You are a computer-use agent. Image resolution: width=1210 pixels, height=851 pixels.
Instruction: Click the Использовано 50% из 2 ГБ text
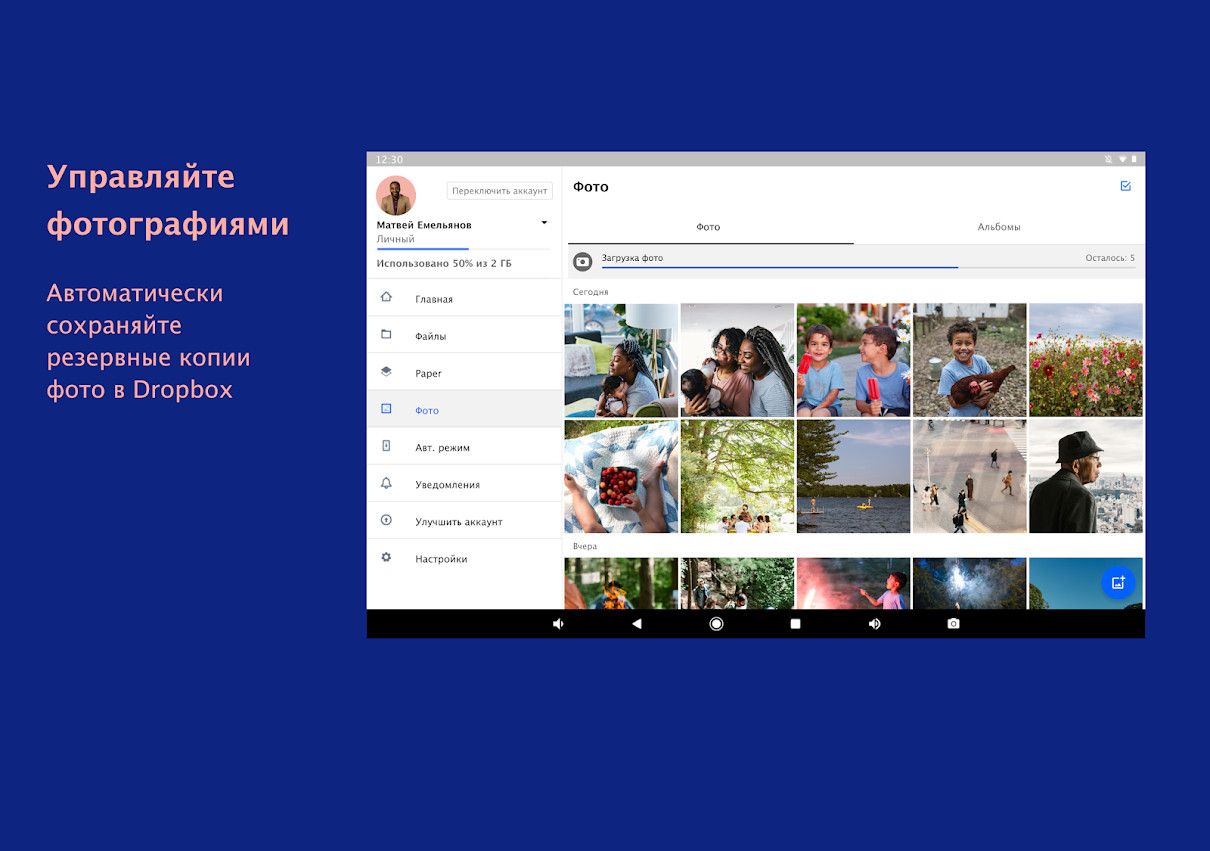click(444, 263)
